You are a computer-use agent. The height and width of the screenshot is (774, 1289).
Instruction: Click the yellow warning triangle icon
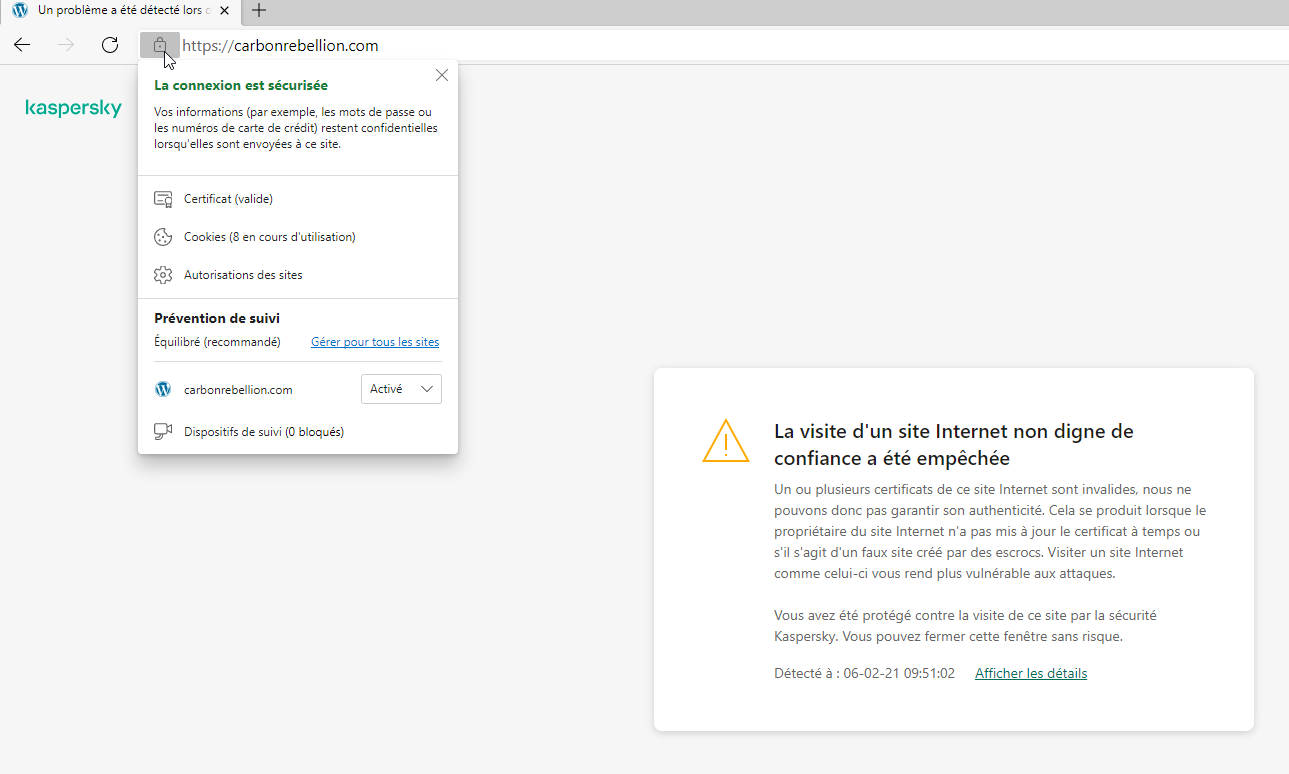[726, 441]
